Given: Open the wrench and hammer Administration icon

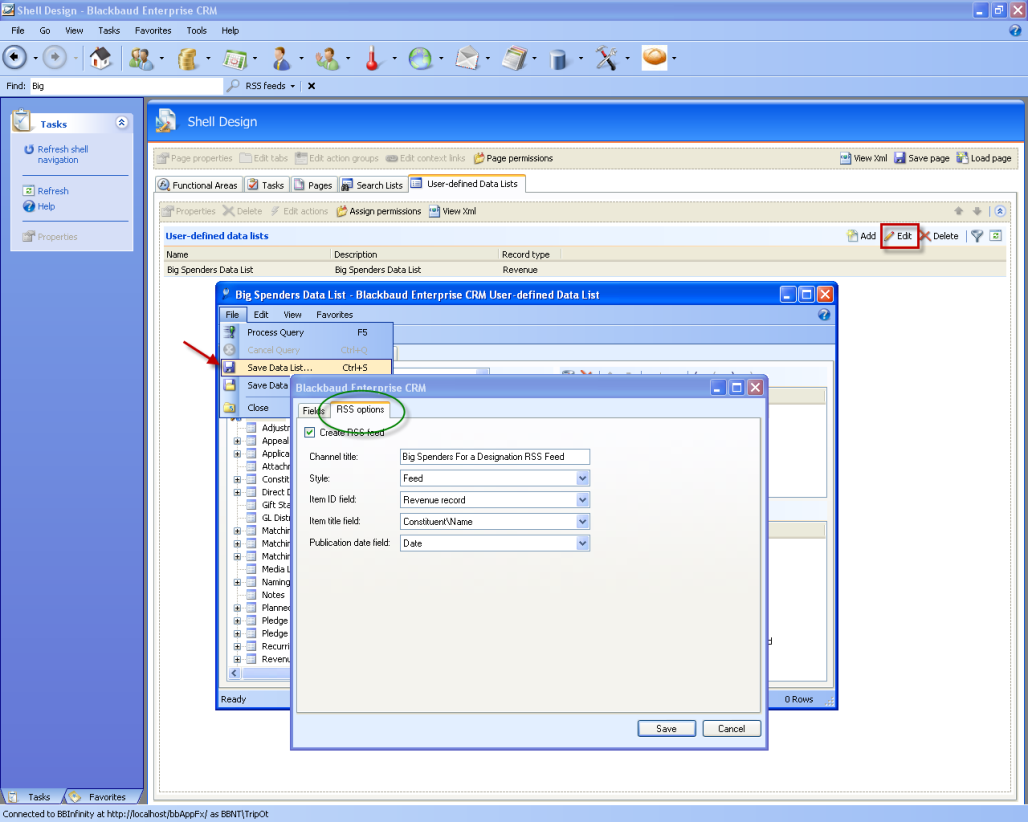Looking at the screenshot, I should (607, 59).
